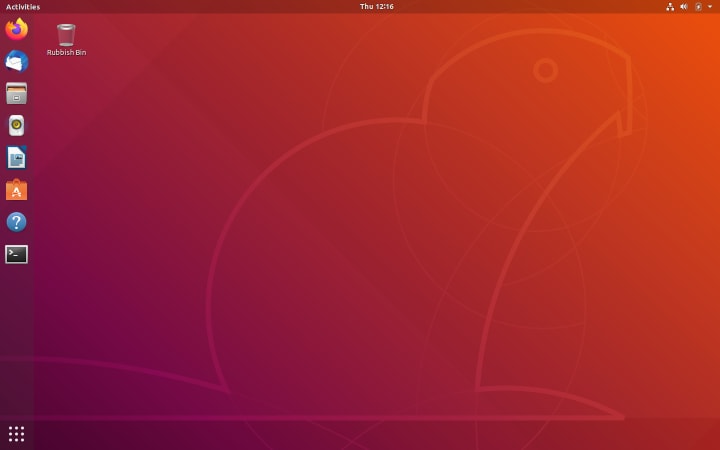
Task: Click the power status icon in top bar
Action: (698, 6)
